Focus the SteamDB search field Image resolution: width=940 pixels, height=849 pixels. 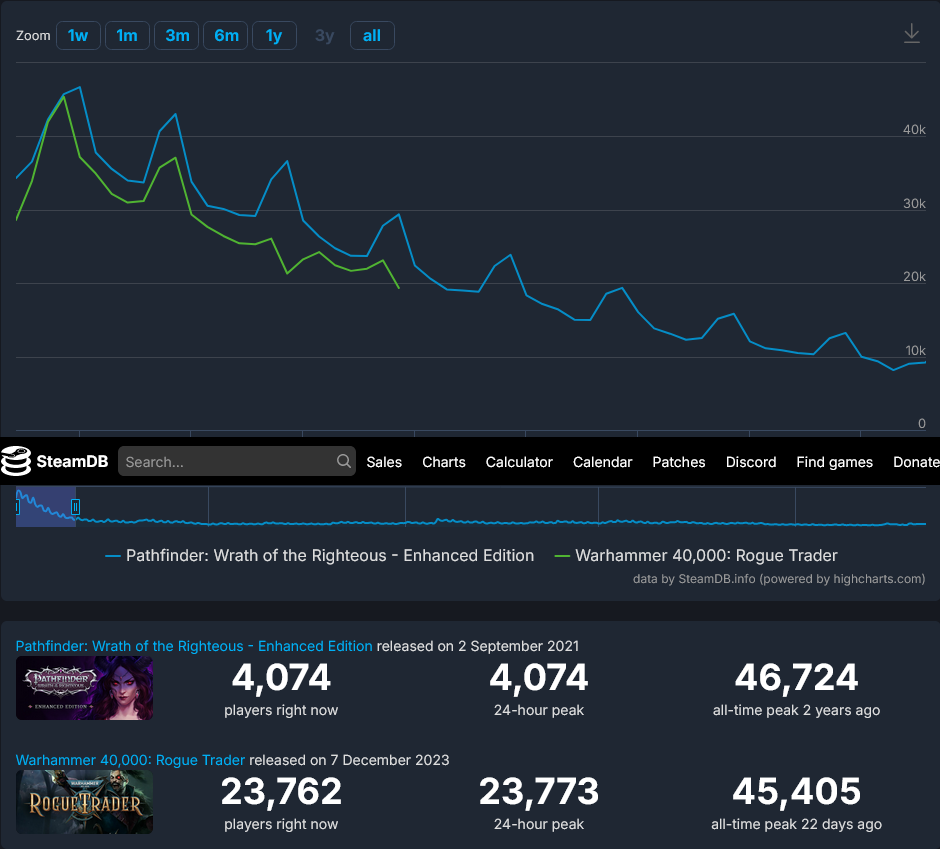(x=237, y=461)
